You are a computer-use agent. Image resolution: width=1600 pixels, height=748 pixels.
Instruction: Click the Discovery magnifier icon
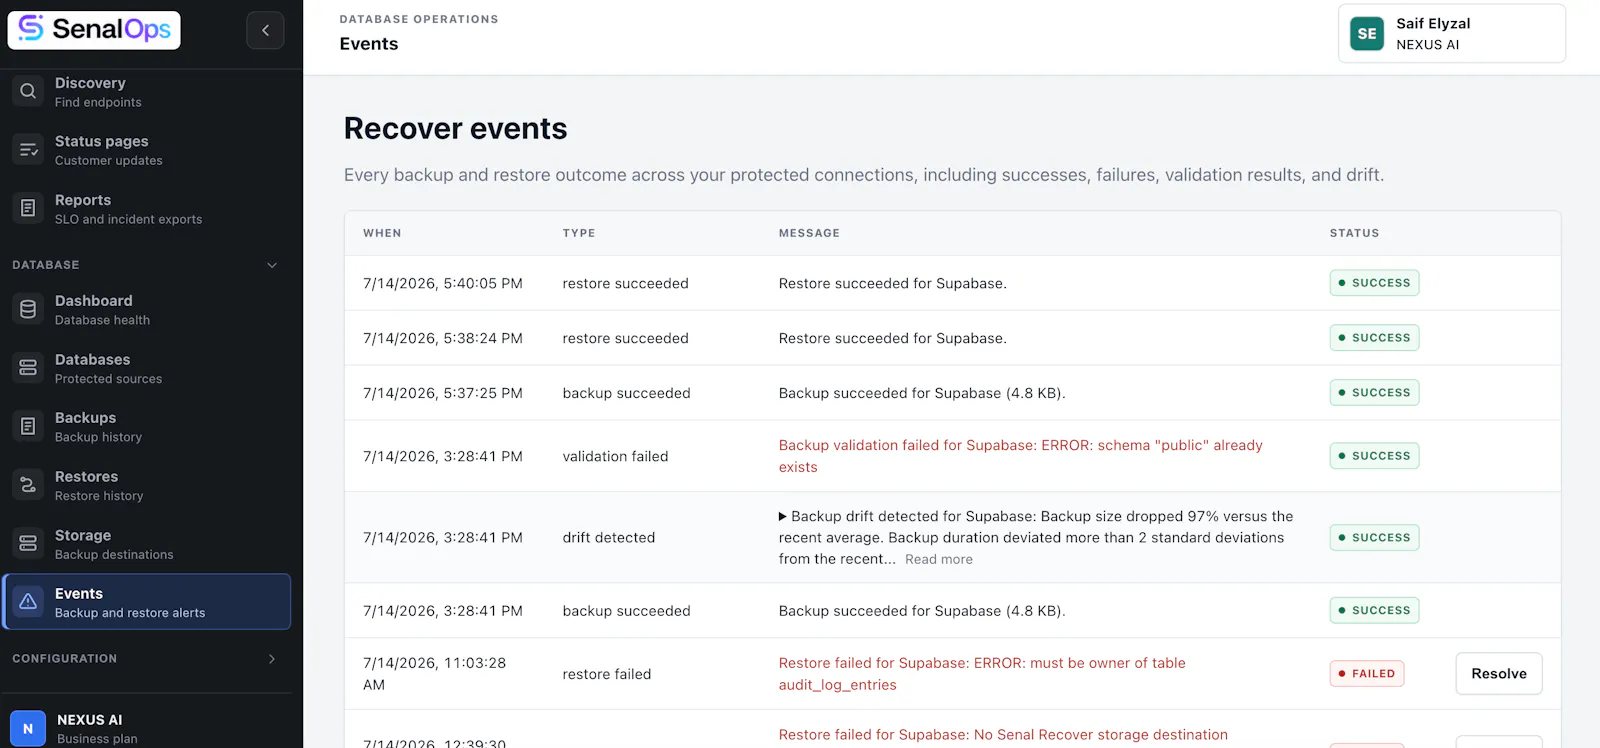28,91
